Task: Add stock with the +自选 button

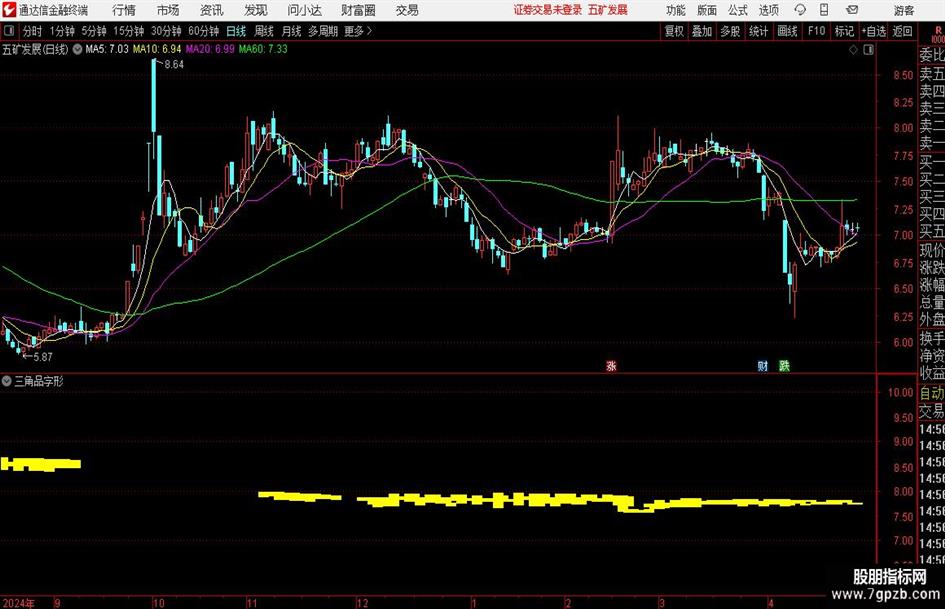Action: click(x=874, y=31)
